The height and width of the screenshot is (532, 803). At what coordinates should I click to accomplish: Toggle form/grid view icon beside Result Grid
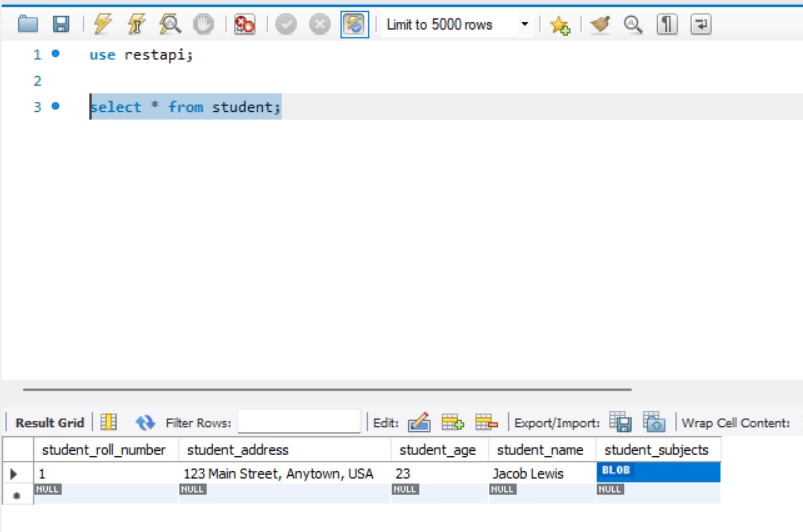[x=109, y=422]
